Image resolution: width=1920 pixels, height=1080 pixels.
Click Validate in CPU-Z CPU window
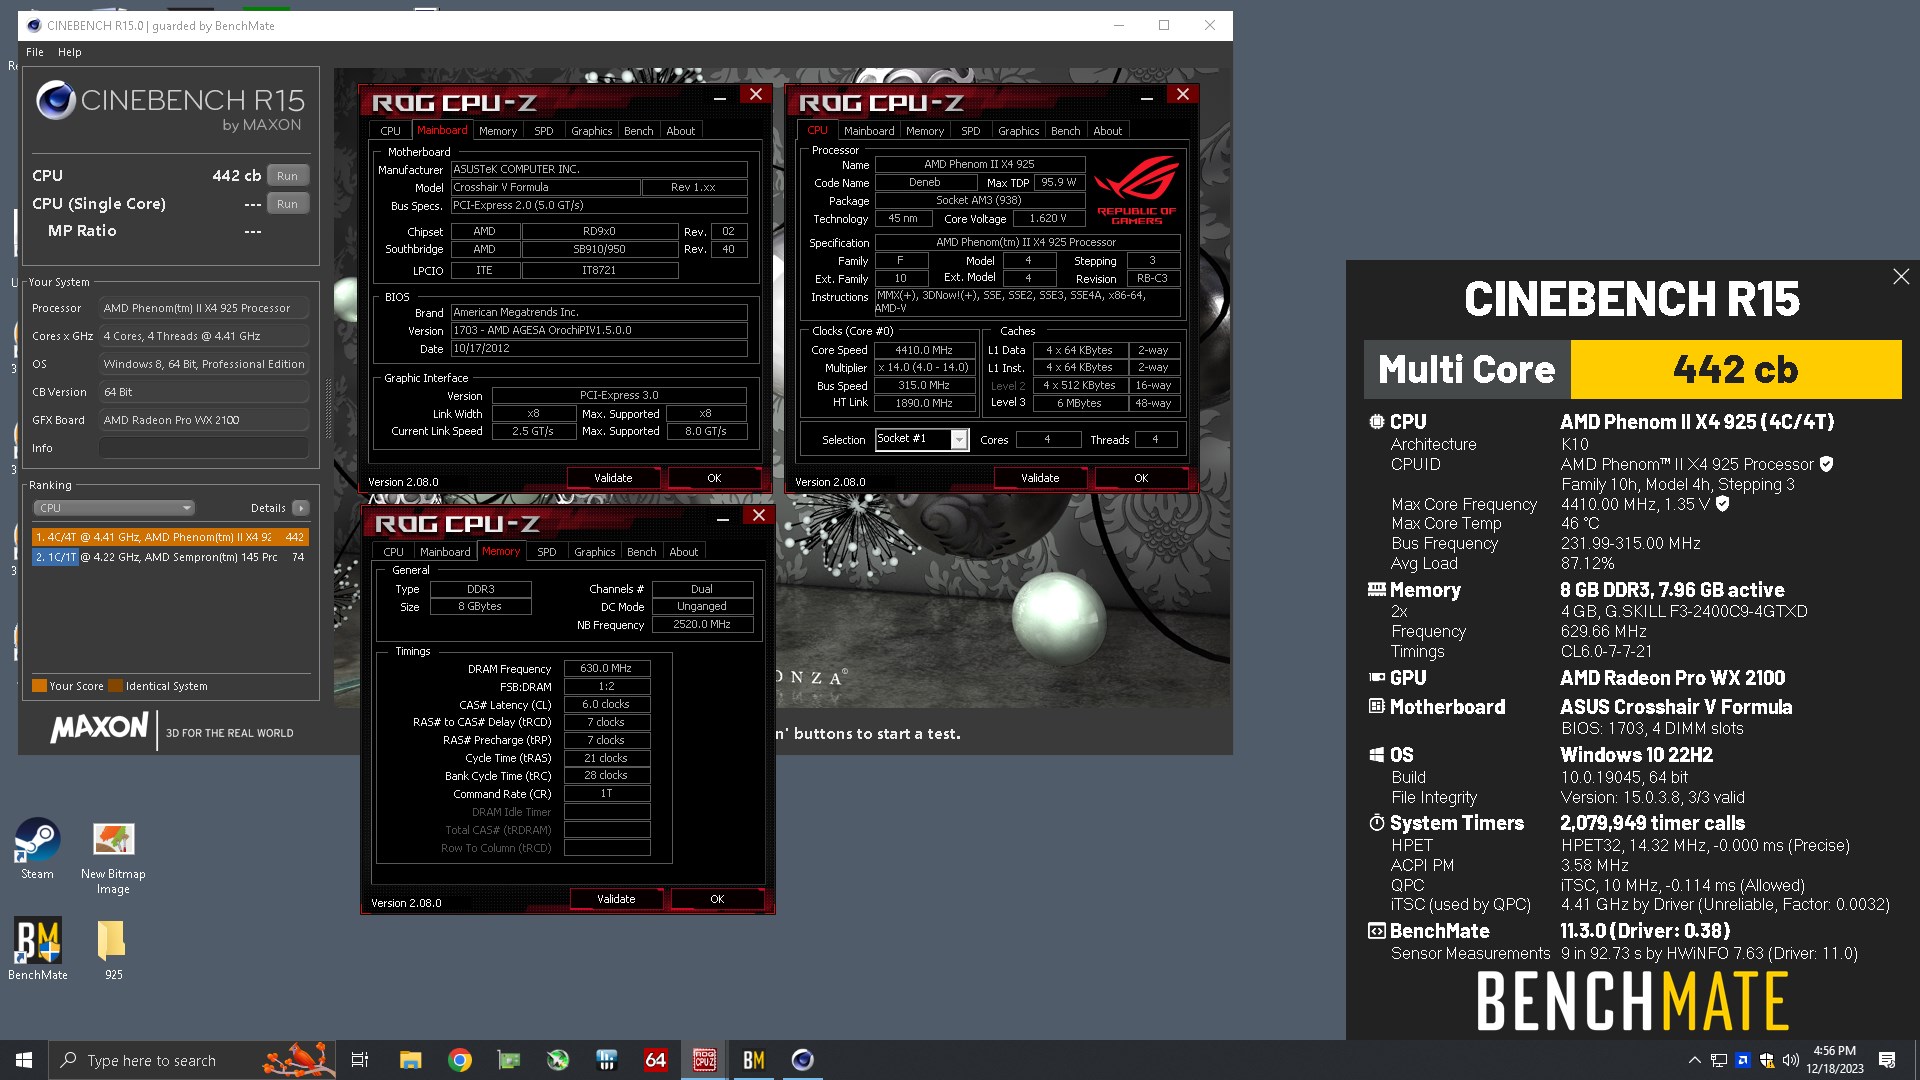(x=1040, y=478)
